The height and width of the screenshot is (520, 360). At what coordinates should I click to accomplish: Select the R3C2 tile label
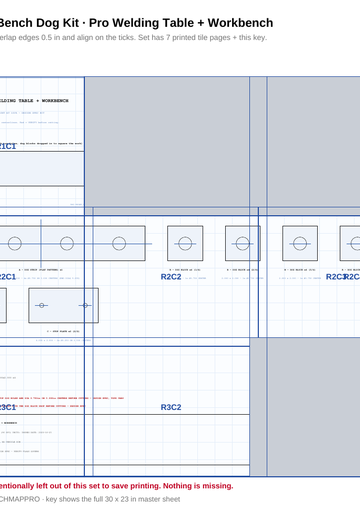point(171,407)
